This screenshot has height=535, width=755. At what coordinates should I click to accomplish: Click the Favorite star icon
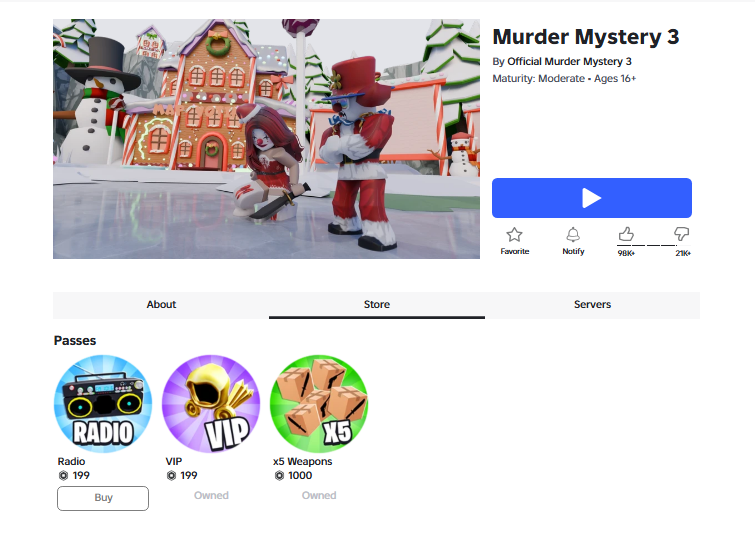pyautogui.click(x=514, y=235)
